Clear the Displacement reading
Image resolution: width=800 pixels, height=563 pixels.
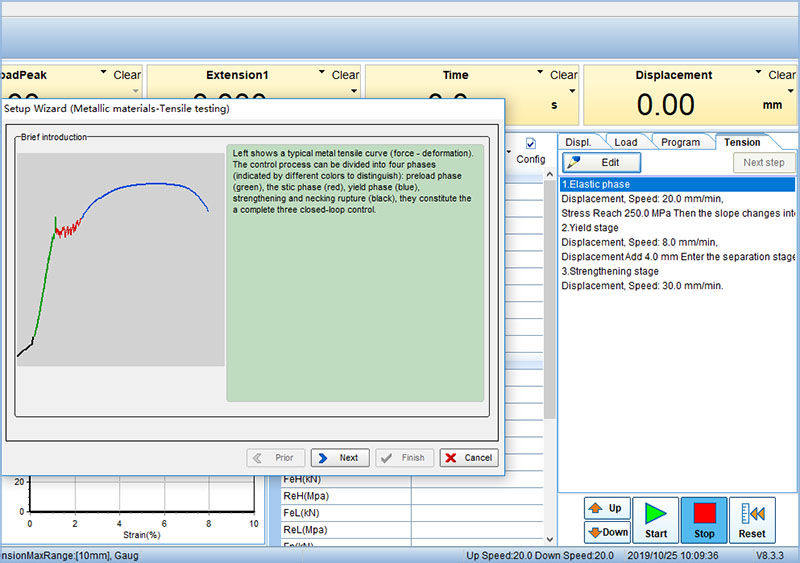[782, 75]
